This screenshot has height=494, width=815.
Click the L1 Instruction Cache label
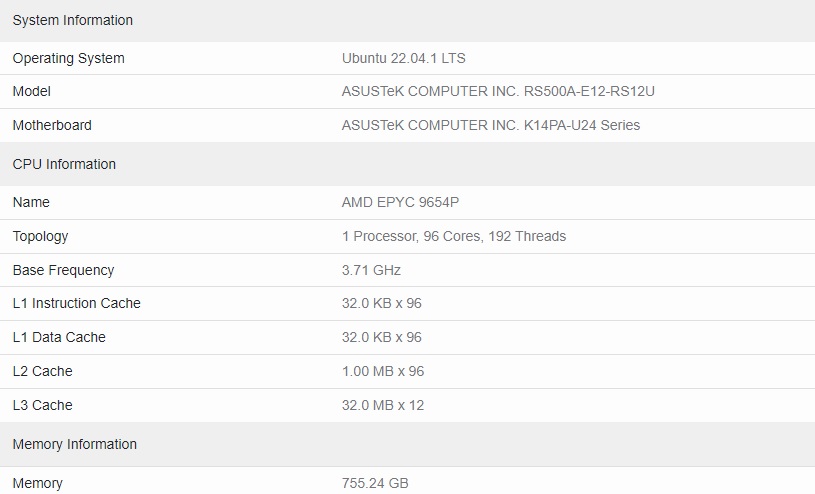[x=76, y=303]
